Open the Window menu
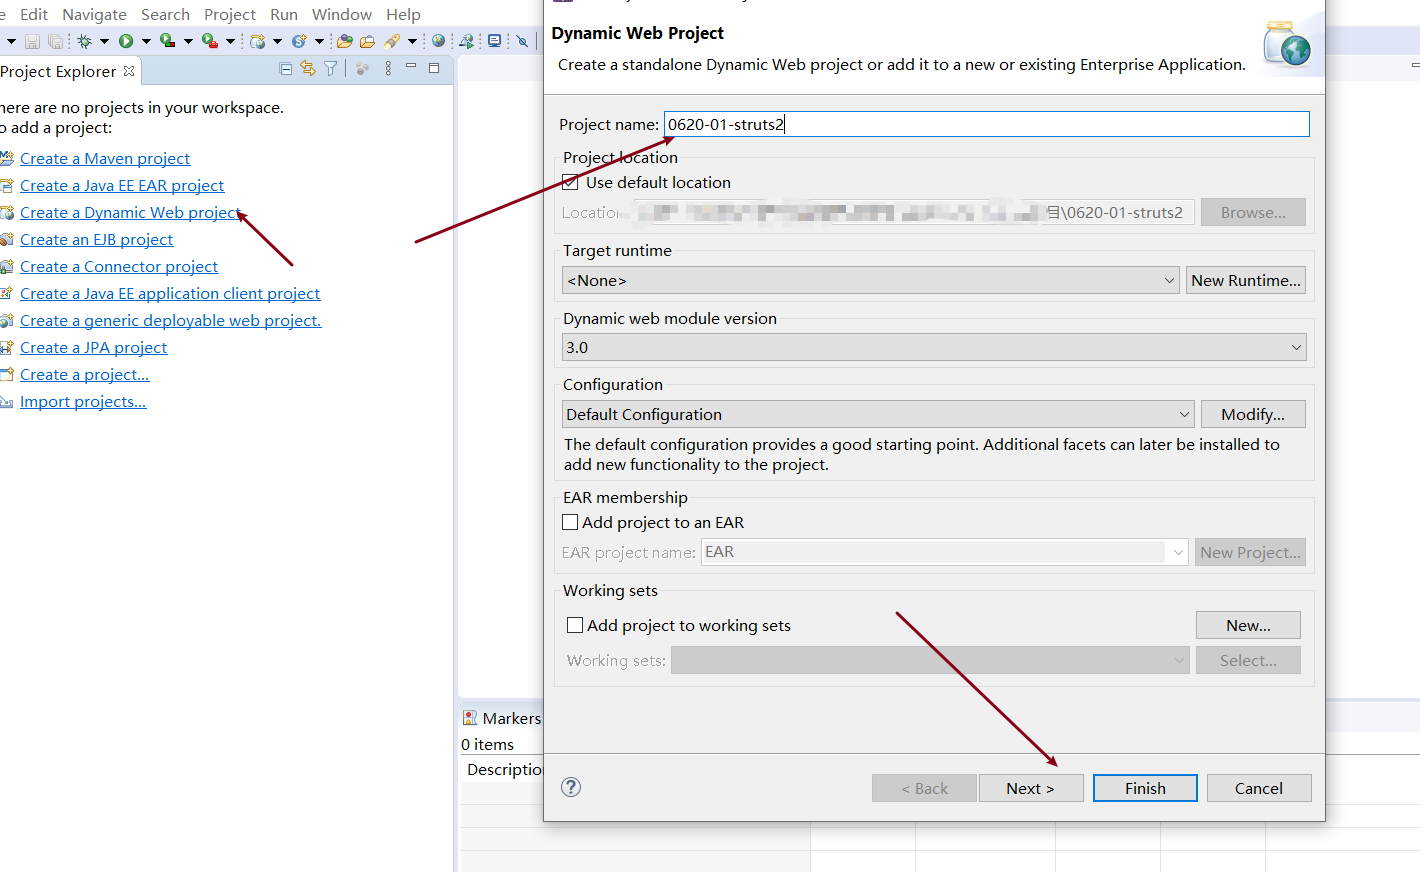The width and height of the screenshot is (1420, 872). point(342,14)
